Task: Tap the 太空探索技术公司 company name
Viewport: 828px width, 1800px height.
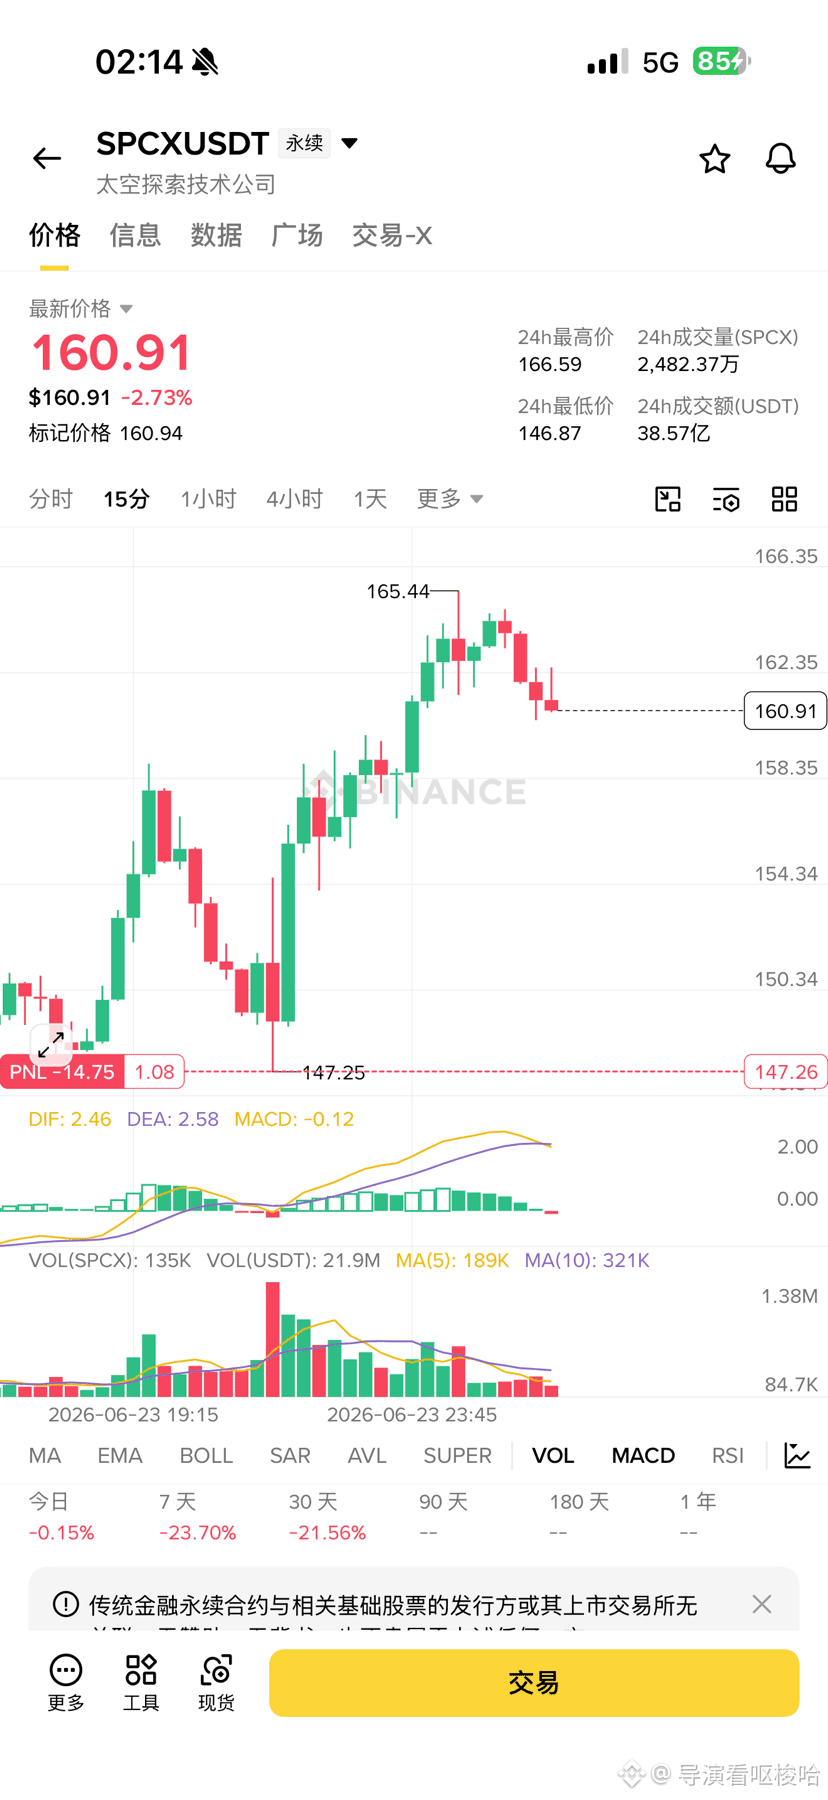Action: coord(186,184)
